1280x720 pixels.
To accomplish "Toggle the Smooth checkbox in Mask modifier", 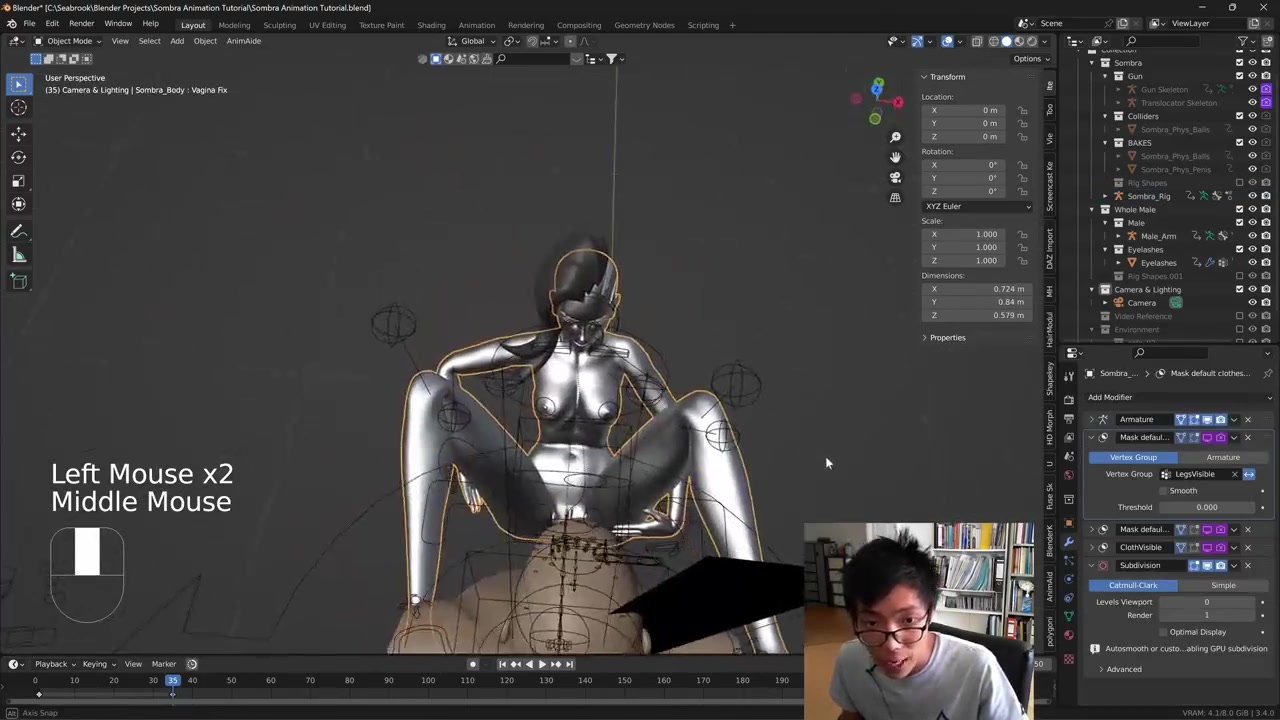I will tap(1163, 491).
